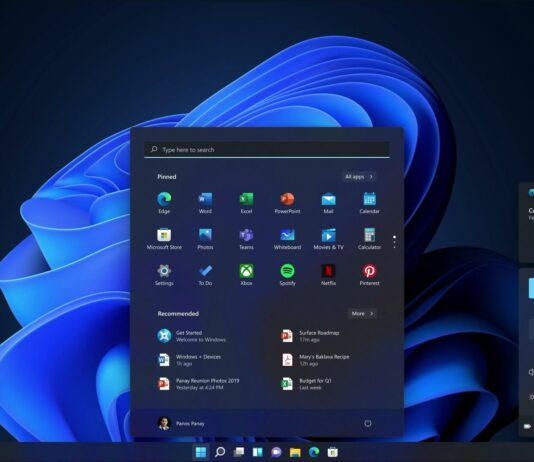Open Get Started welcome item
The width and height of the screenshot is (534, 462).
coord(191,336)
